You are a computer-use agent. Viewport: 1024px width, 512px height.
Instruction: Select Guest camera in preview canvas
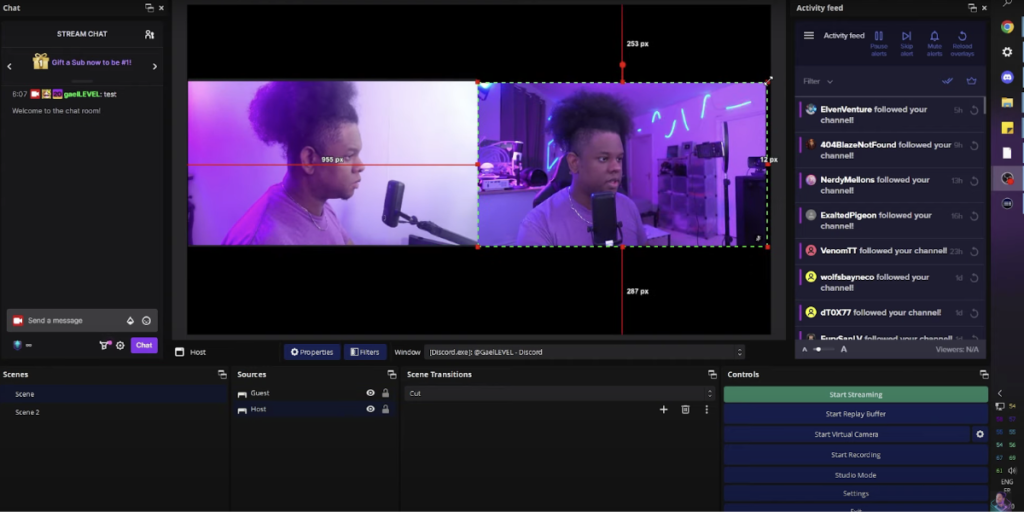[x=333, y=163]
